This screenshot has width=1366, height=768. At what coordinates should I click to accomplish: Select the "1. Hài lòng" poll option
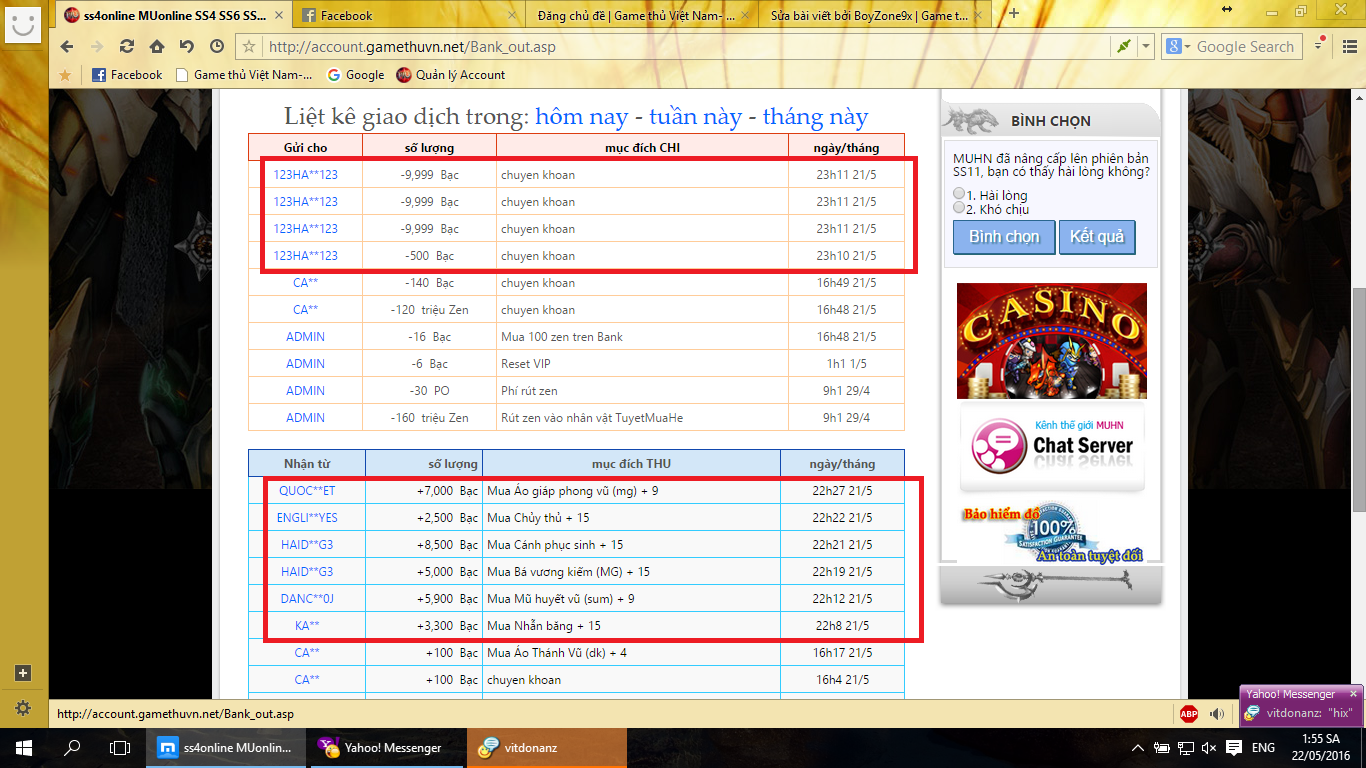click(x=959, y=194)
